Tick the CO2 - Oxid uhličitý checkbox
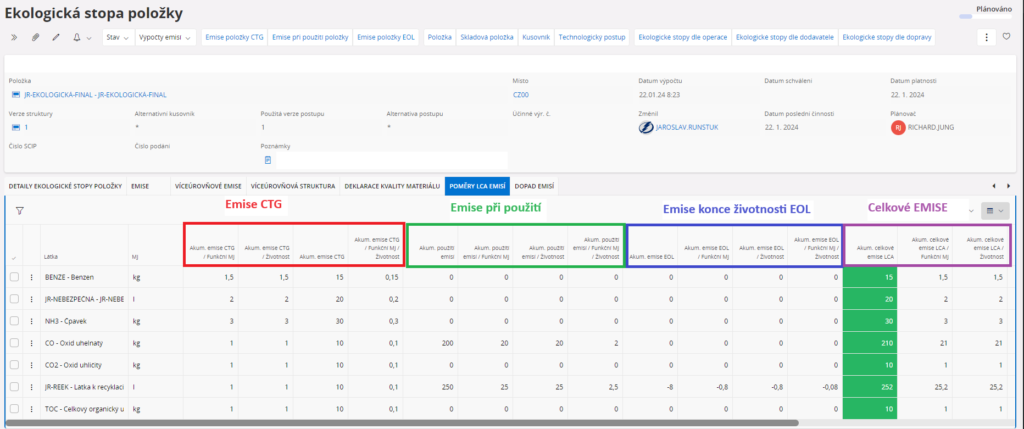This screenshot has width=1024, height=429. 14,364
